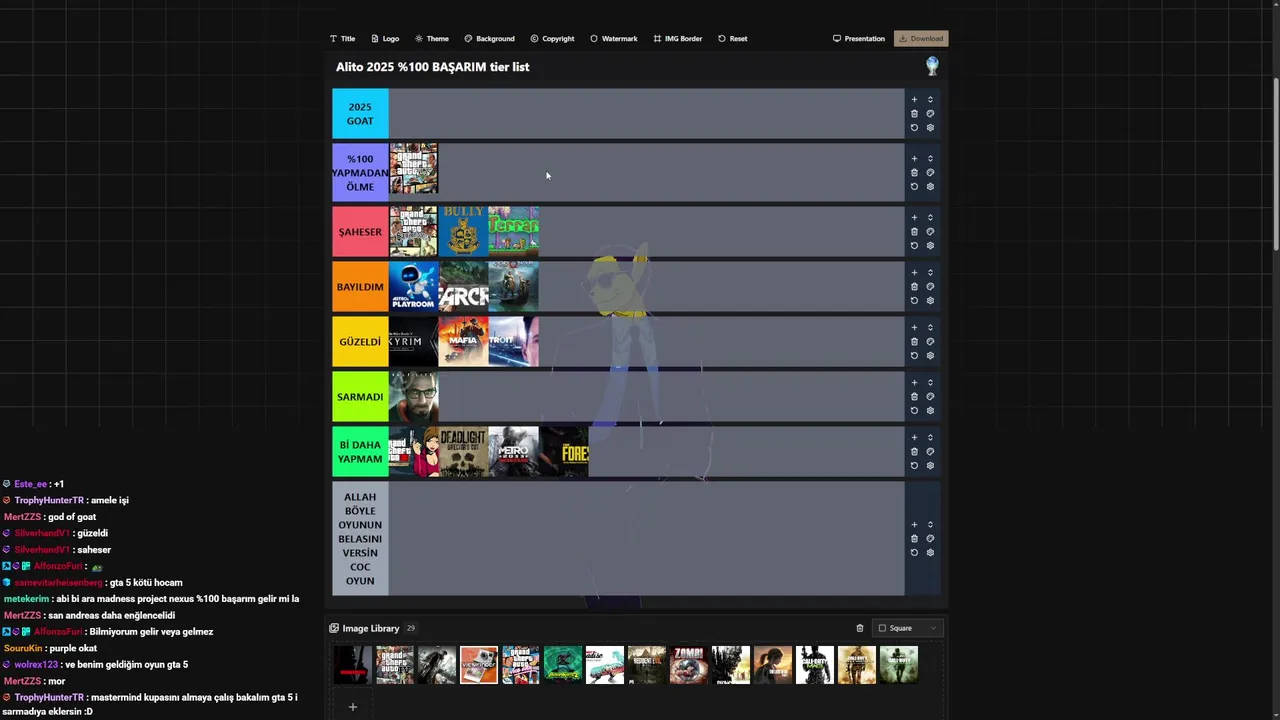Reorder the ŞAHESER row with up-down arrows

[930, 218]
